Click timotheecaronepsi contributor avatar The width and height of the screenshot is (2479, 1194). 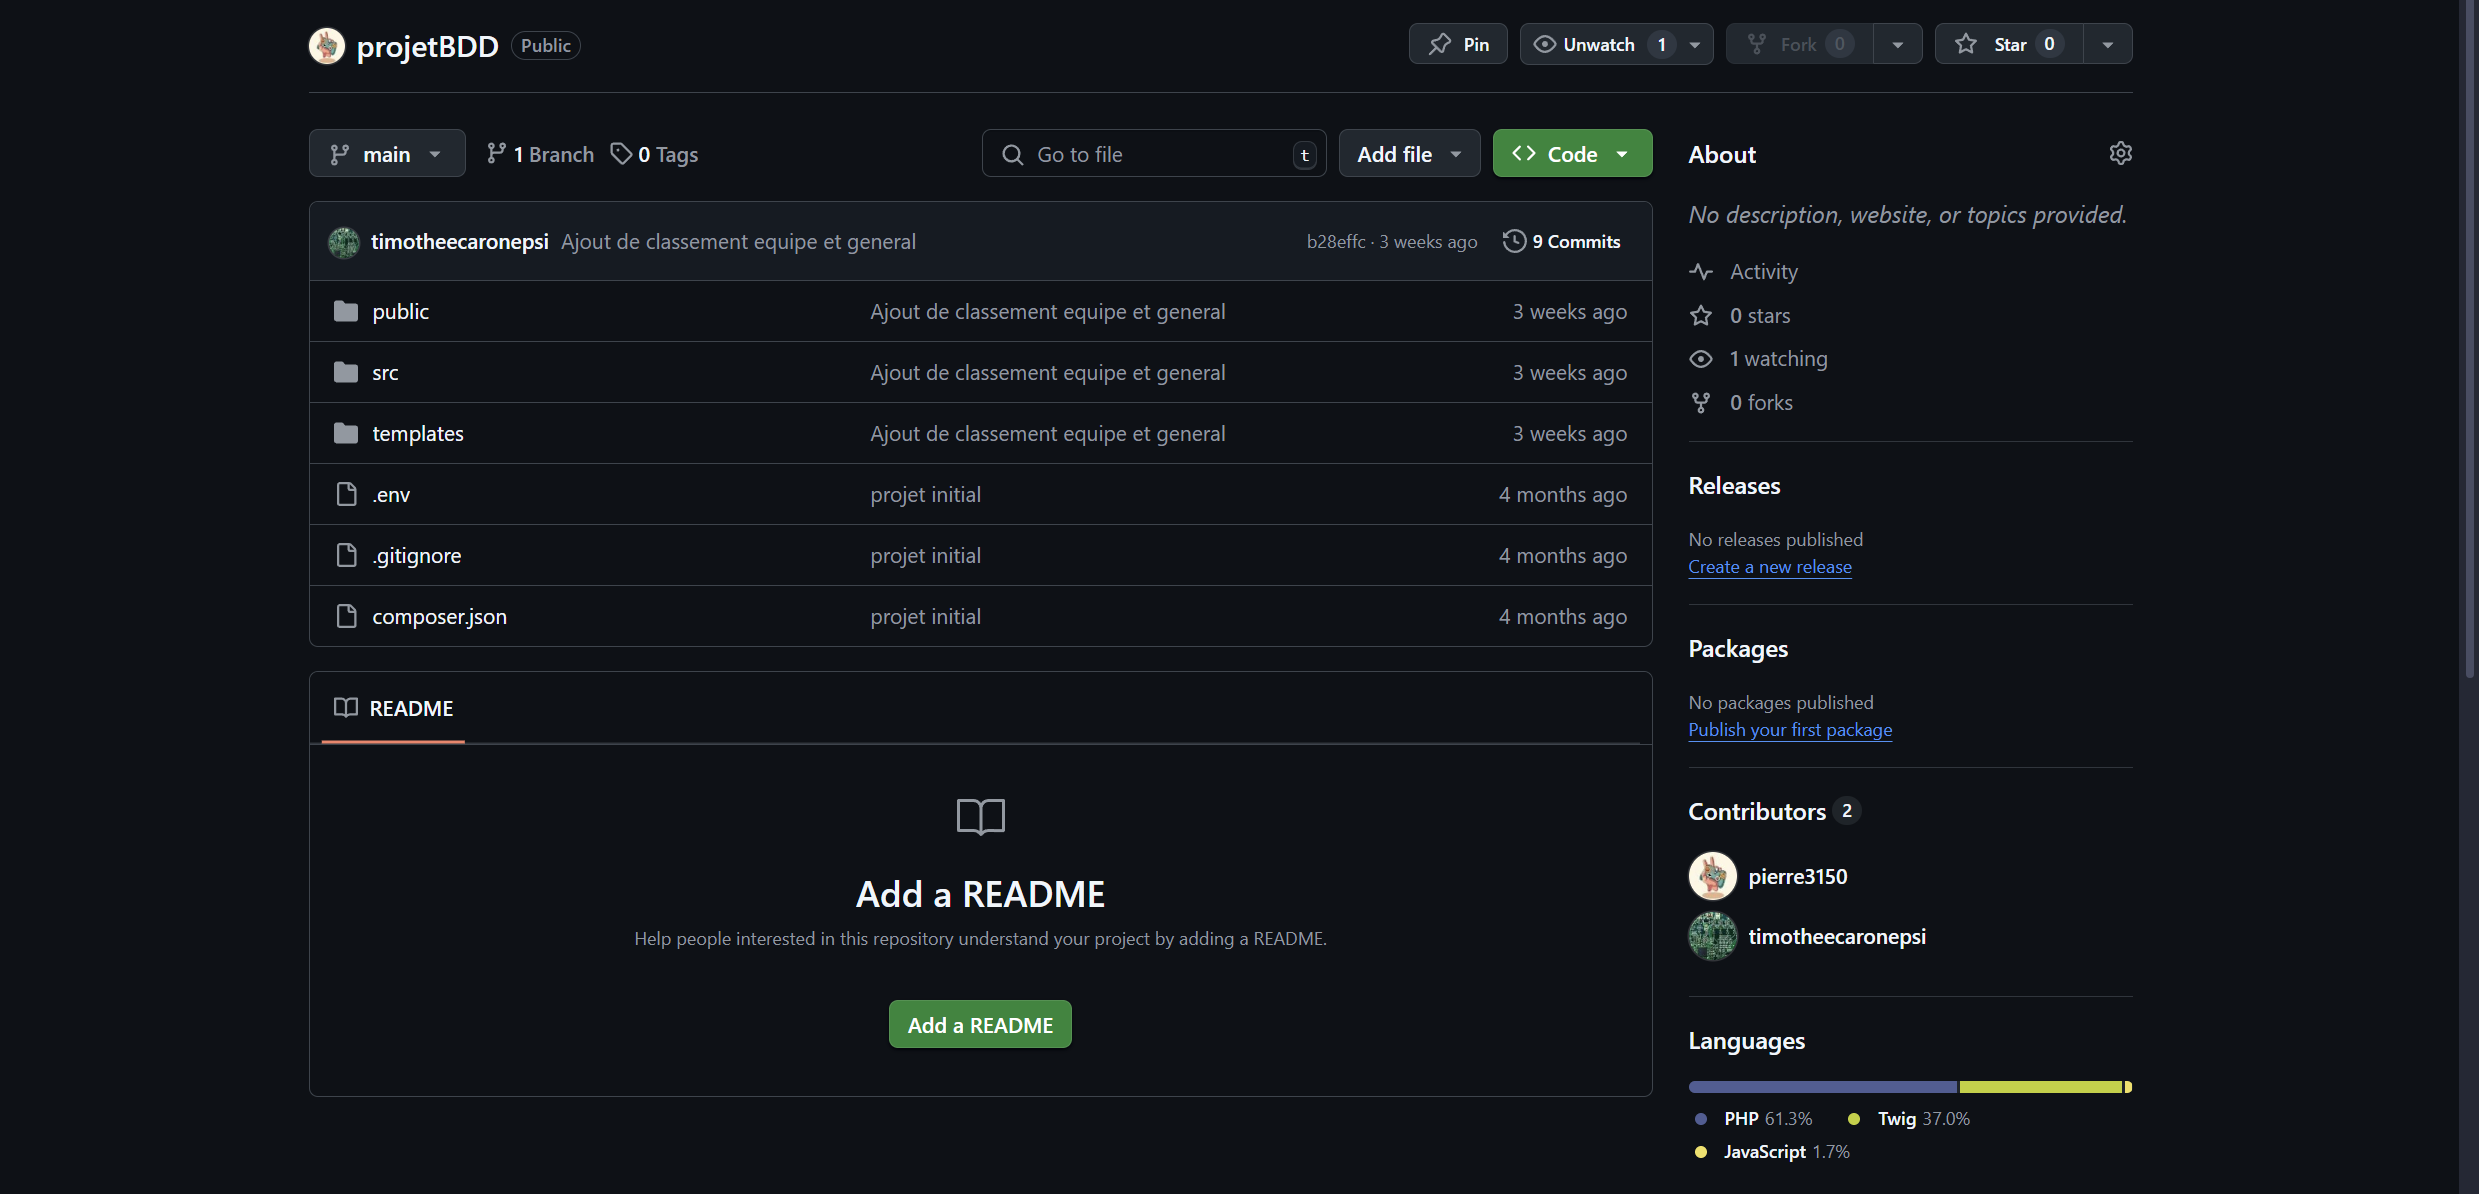pos(1713,936)
